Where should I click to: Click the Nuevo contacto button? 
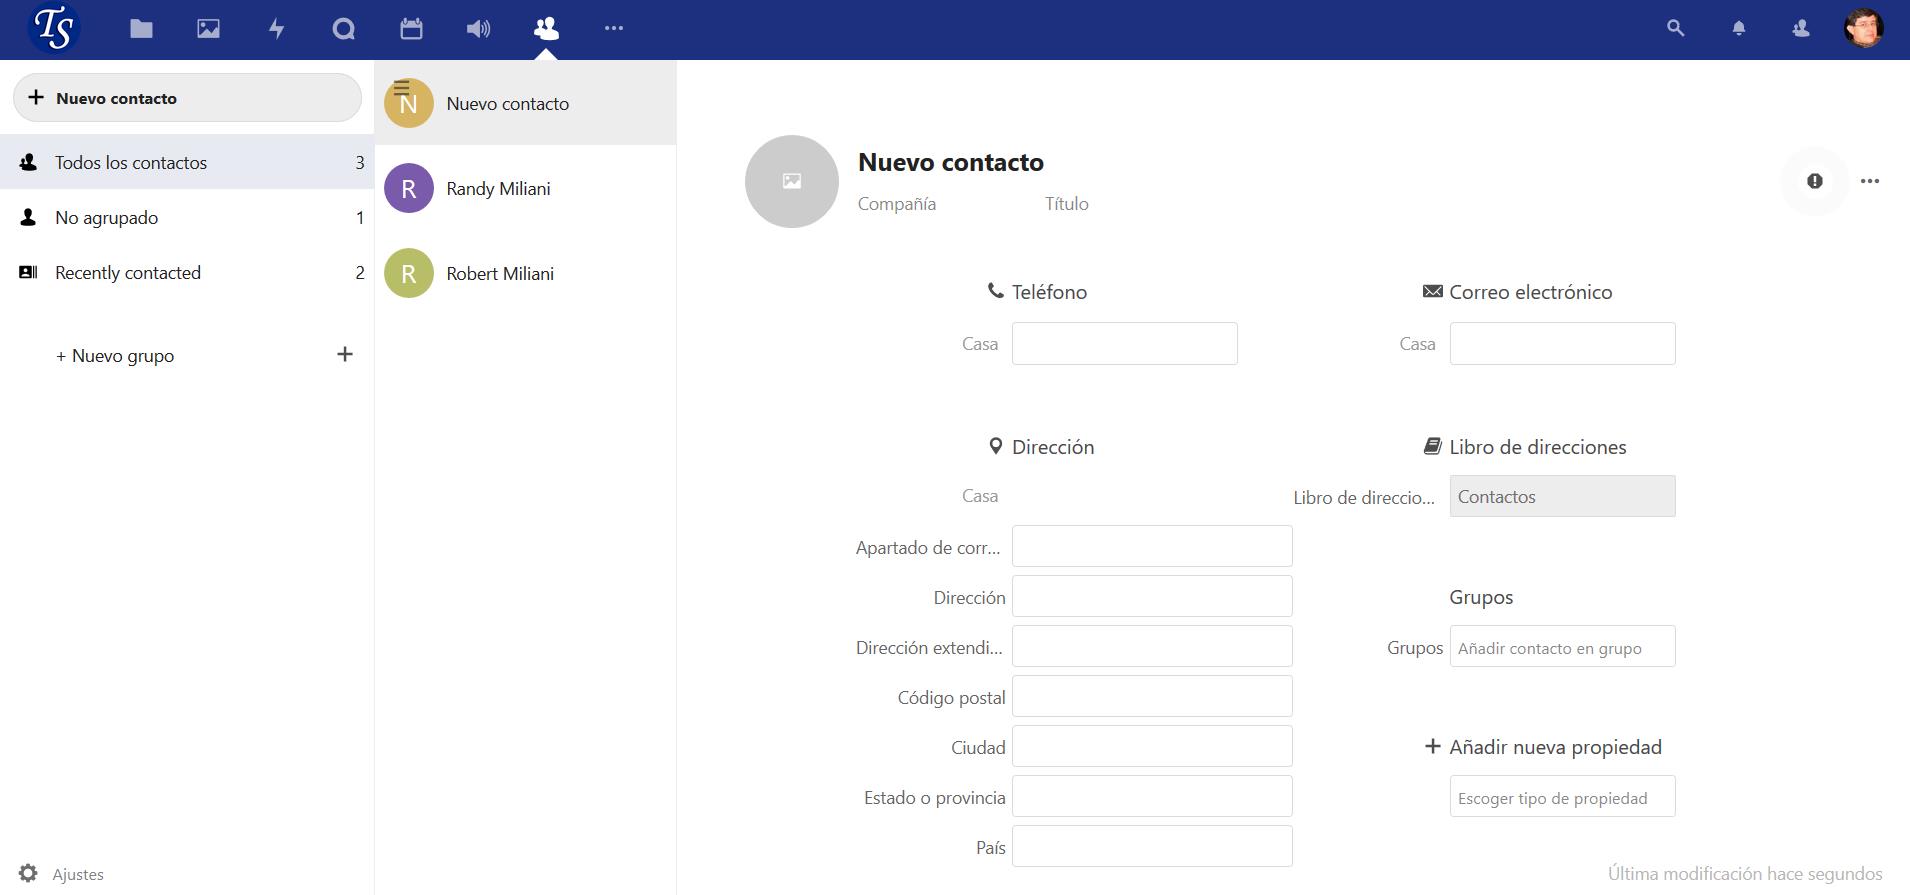pos(187,98)
